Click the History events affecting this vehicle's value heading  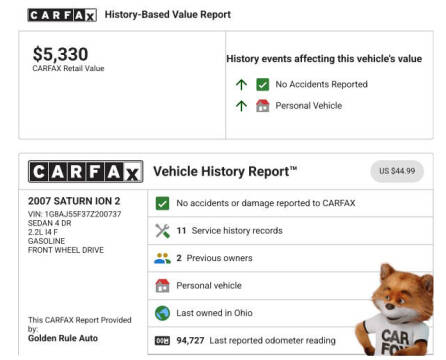point(324,59)
